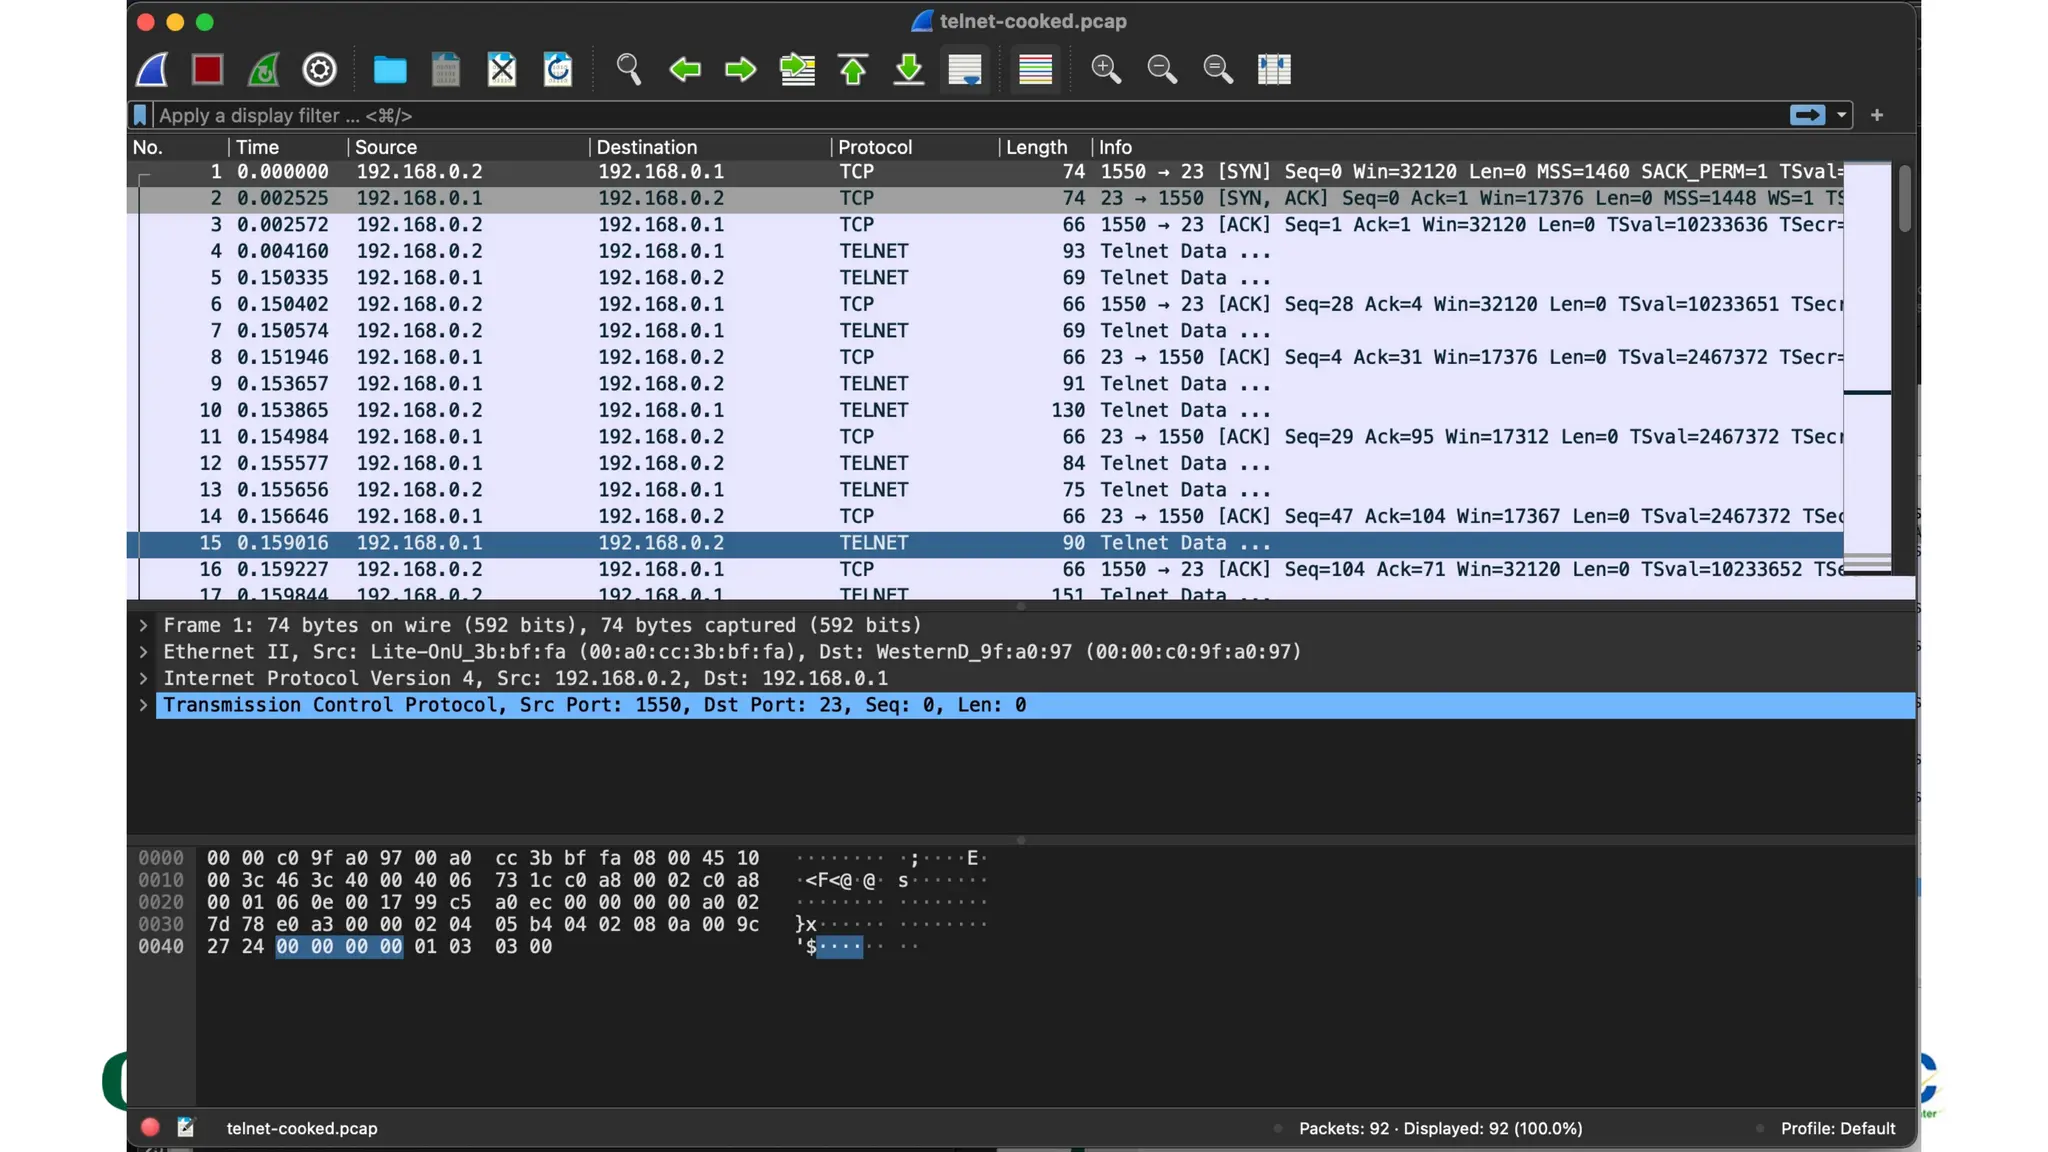Click the shark fin start capture icon

[152, 70]
